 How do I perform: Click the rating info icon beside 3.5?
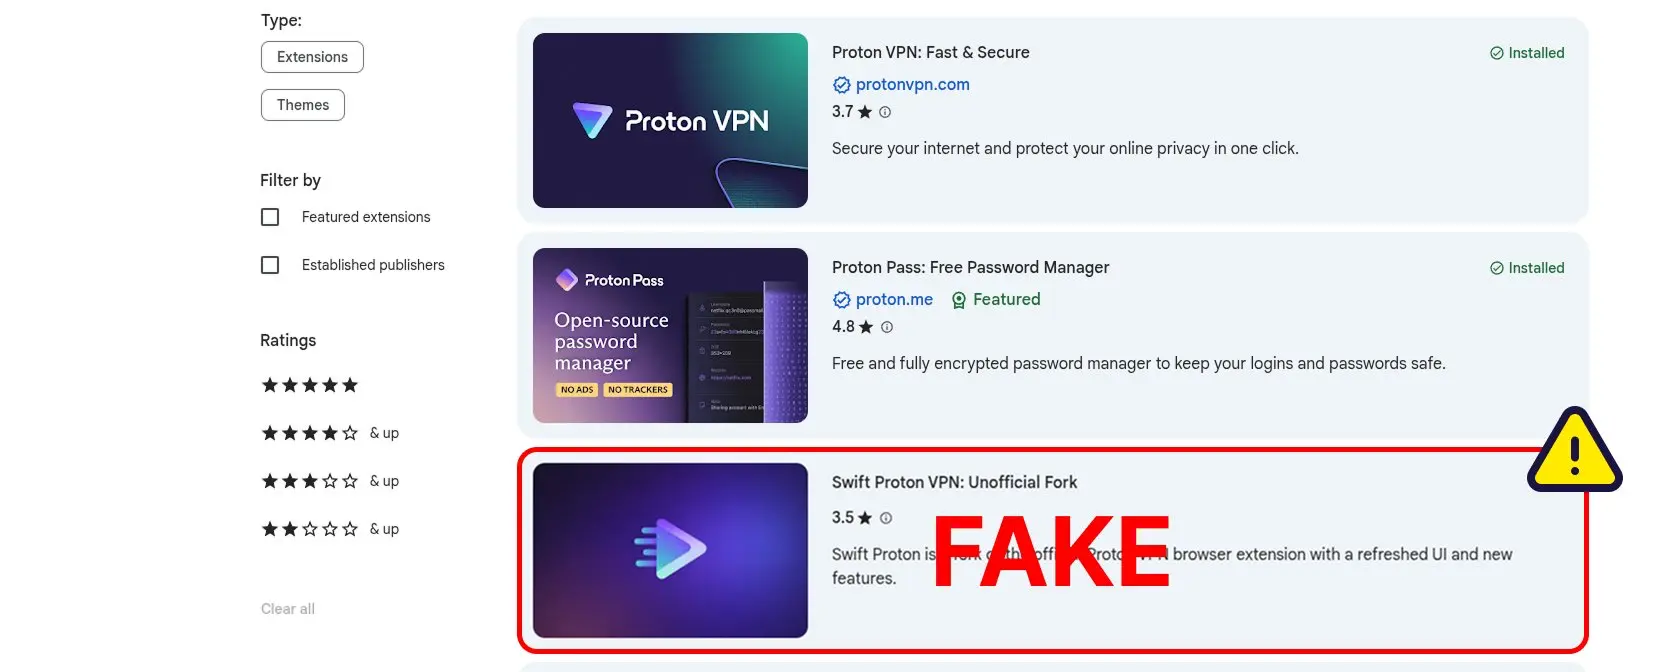tap(886, 518)
